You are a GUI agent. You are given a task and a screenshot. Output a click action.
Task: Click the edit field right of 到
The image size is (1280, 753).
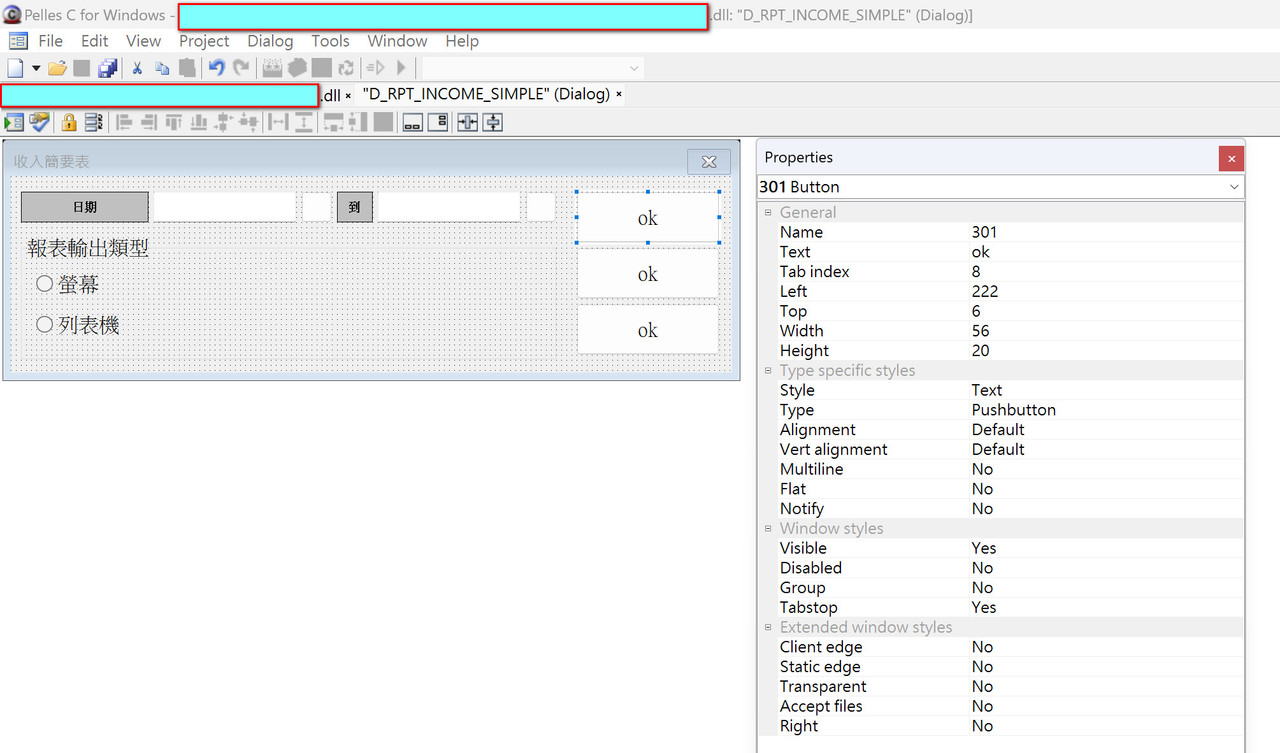[449, 207]
